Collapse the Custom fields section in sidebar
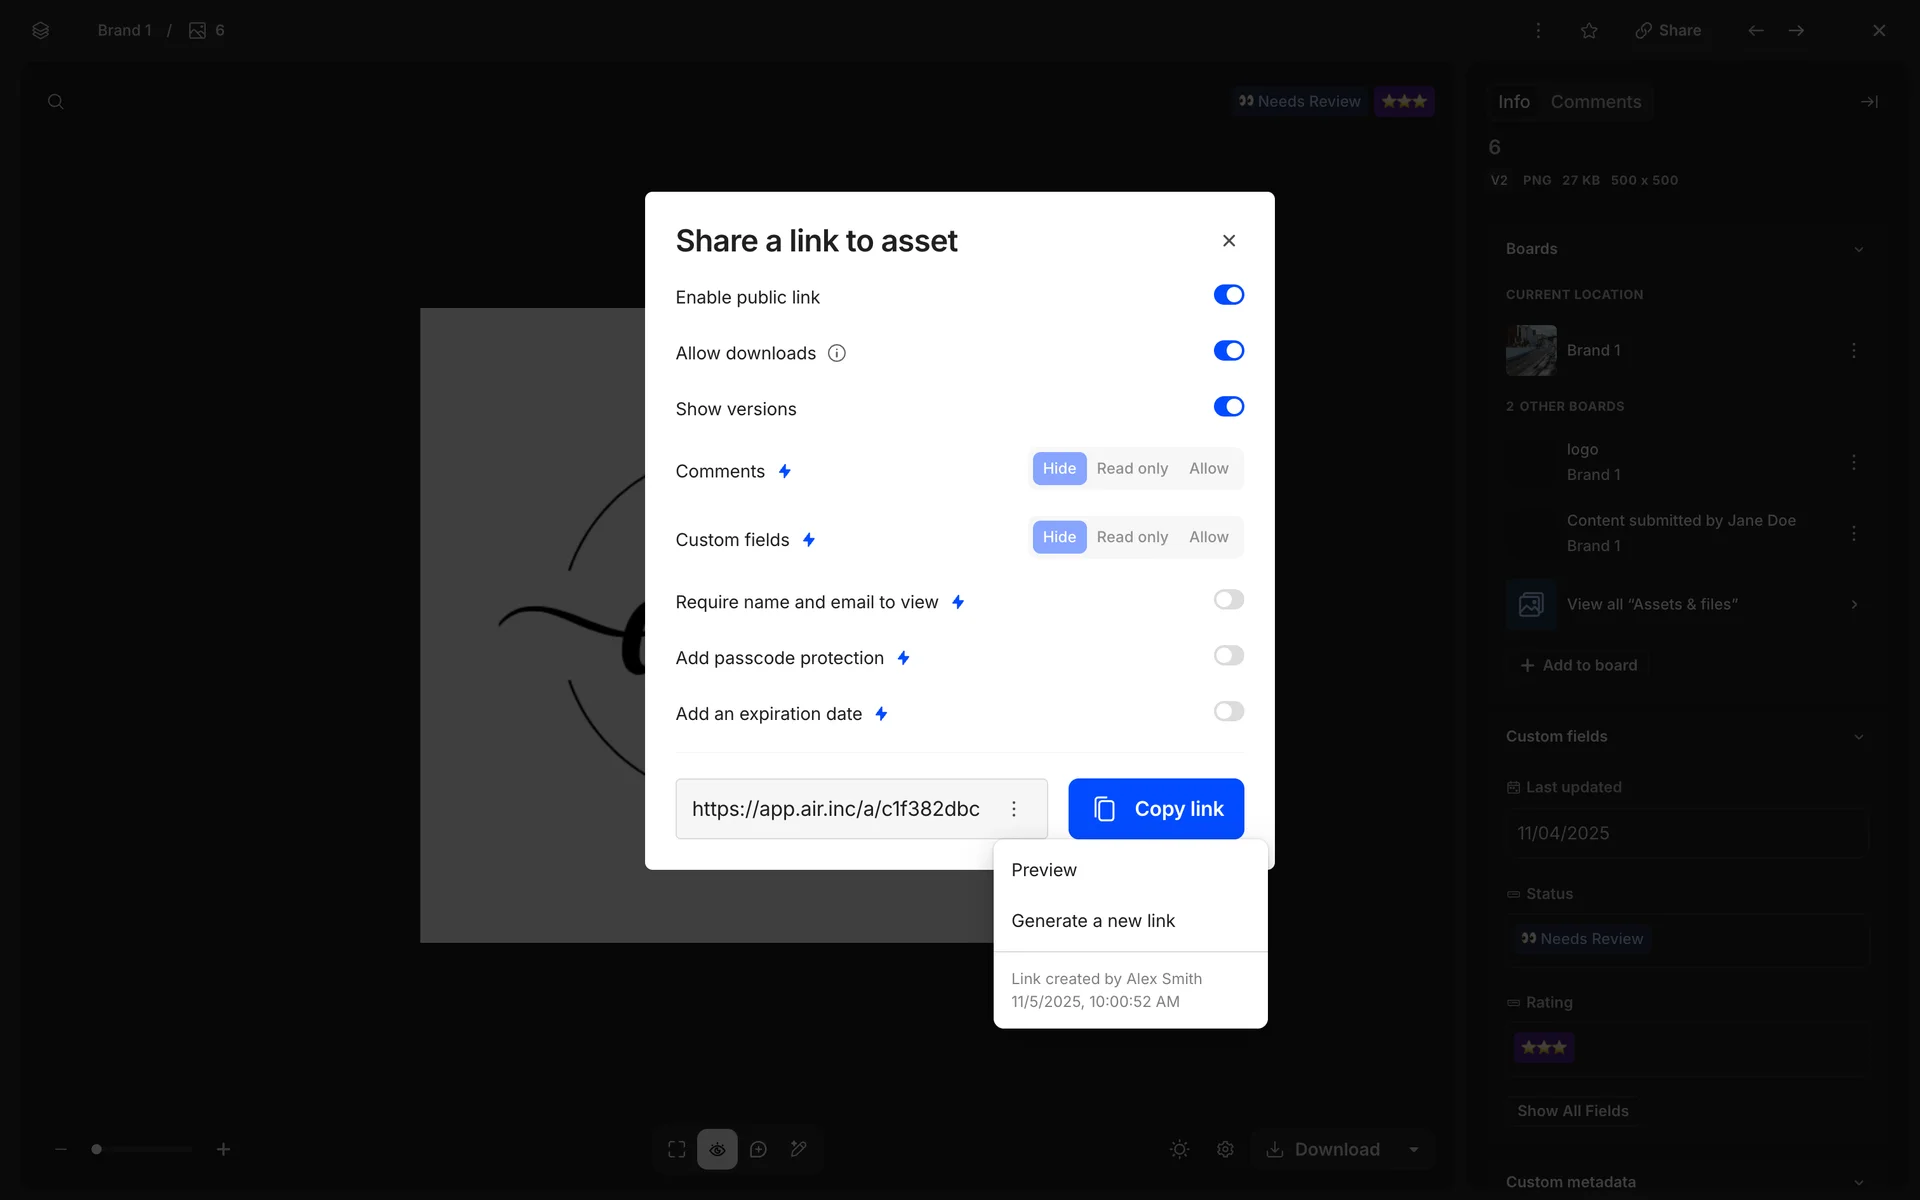Viewport: 1920px width, 1200px height. 1858,737
